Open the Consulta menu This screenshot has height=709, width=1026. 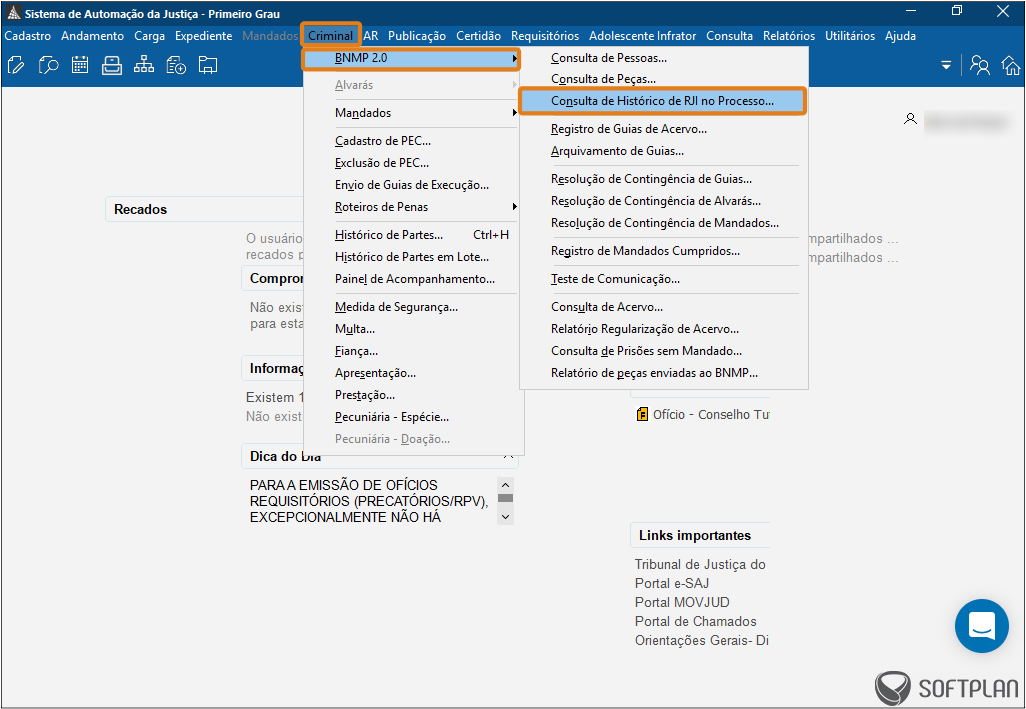point(730,36)
